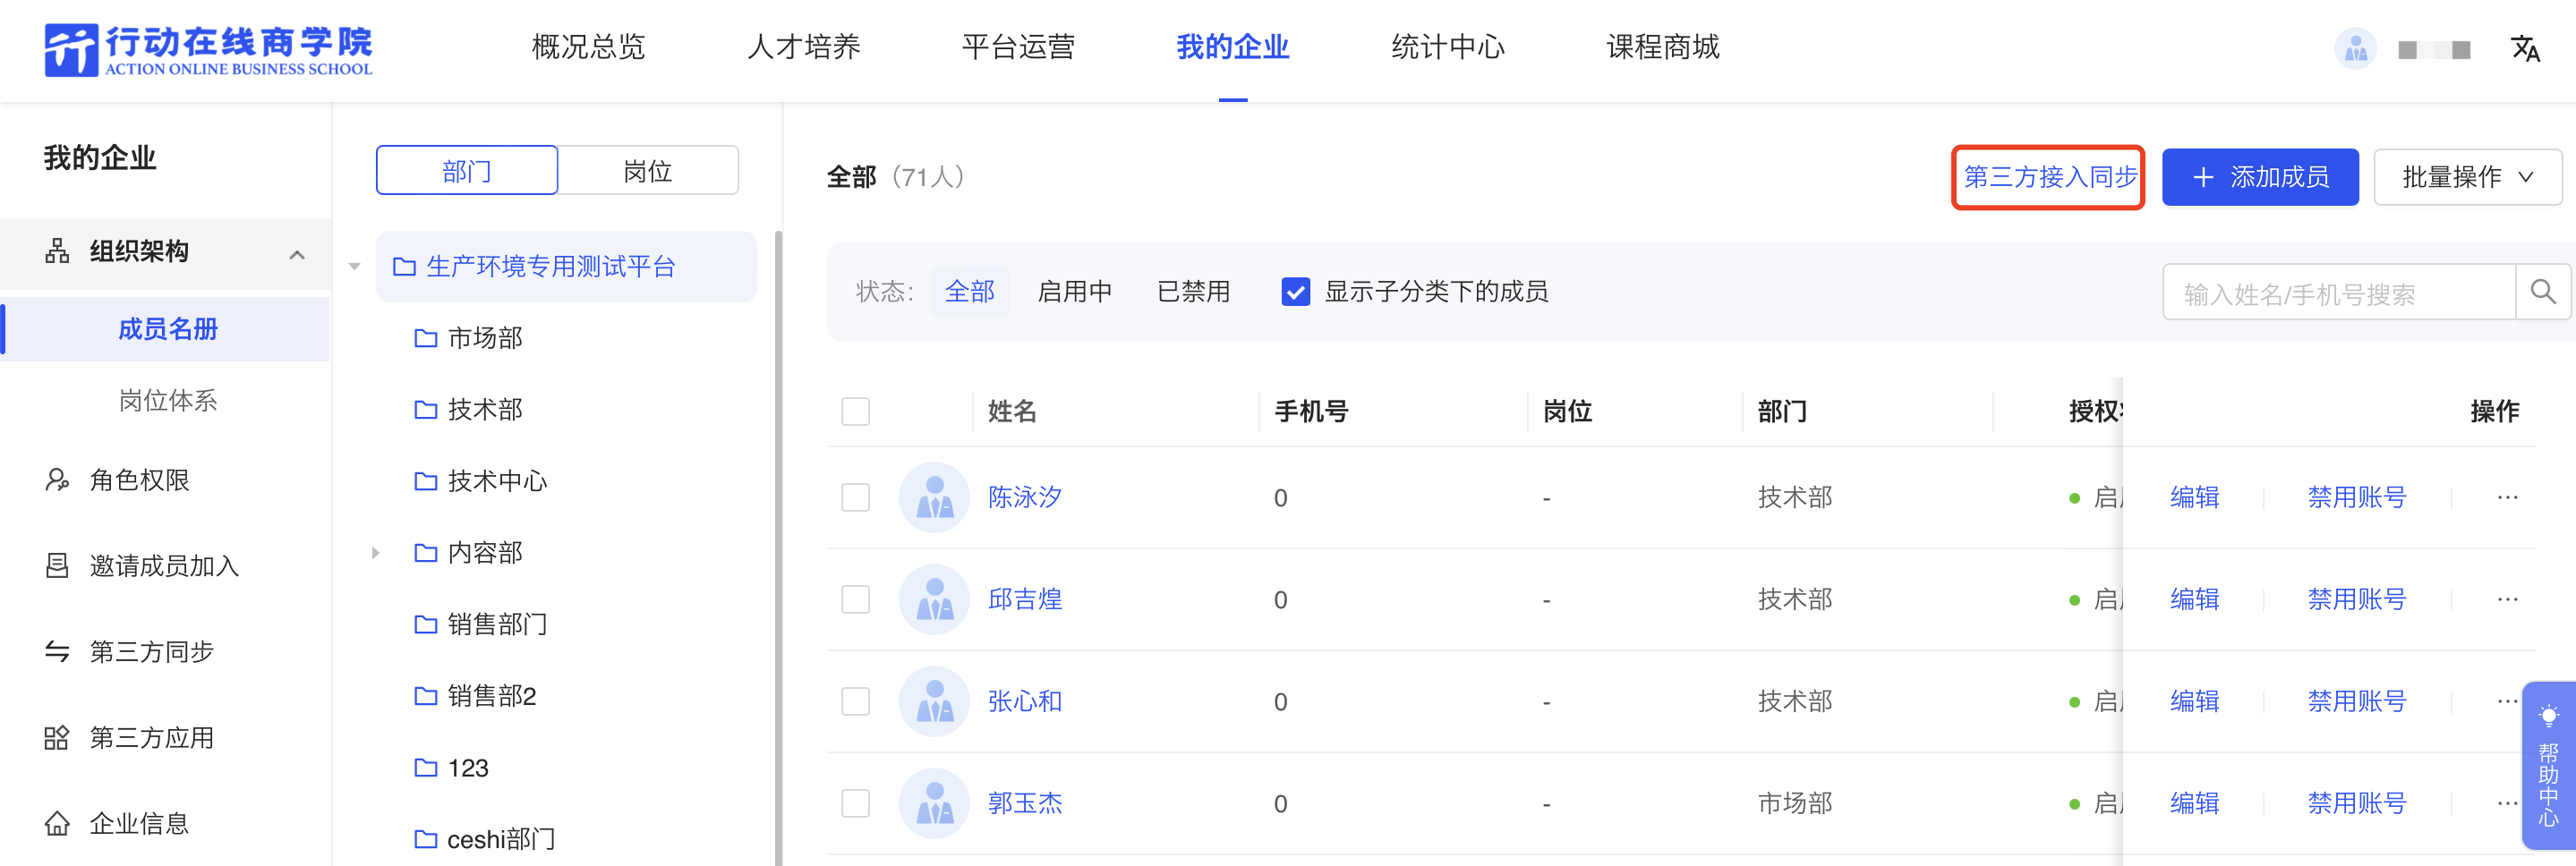Select 我的企业 in top navigation
This screenshot has height=866, width=2576.
pyautogui.click(x=1232, y=47)
